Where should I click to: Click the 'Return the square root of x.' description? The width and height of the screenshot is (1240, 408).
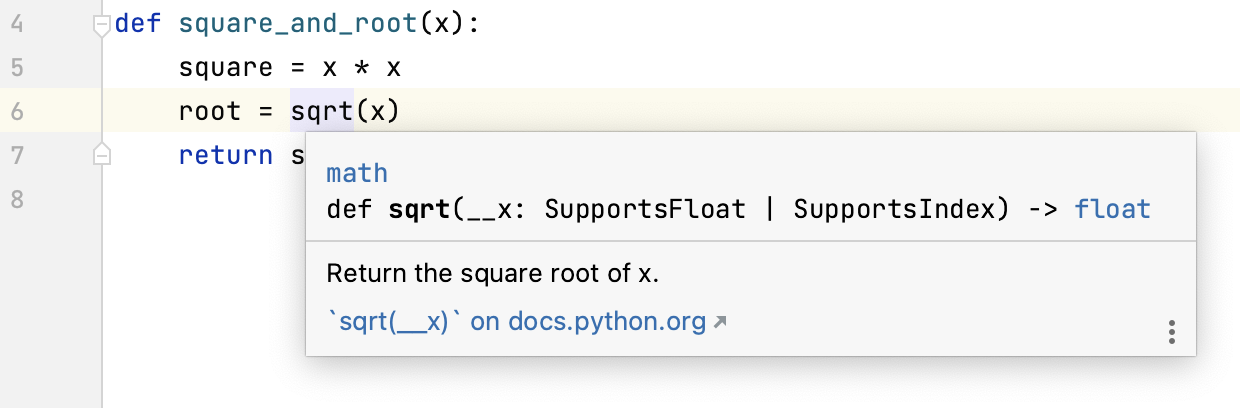click(x=493, y=274)
